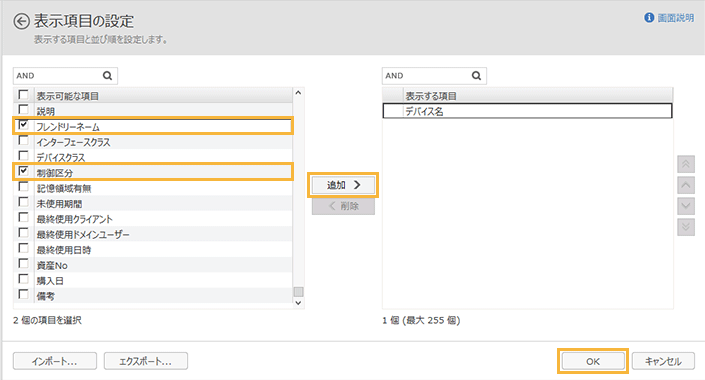Screen dimensions: 705x380
Task: Move item up one position
Action: (686, 185)
